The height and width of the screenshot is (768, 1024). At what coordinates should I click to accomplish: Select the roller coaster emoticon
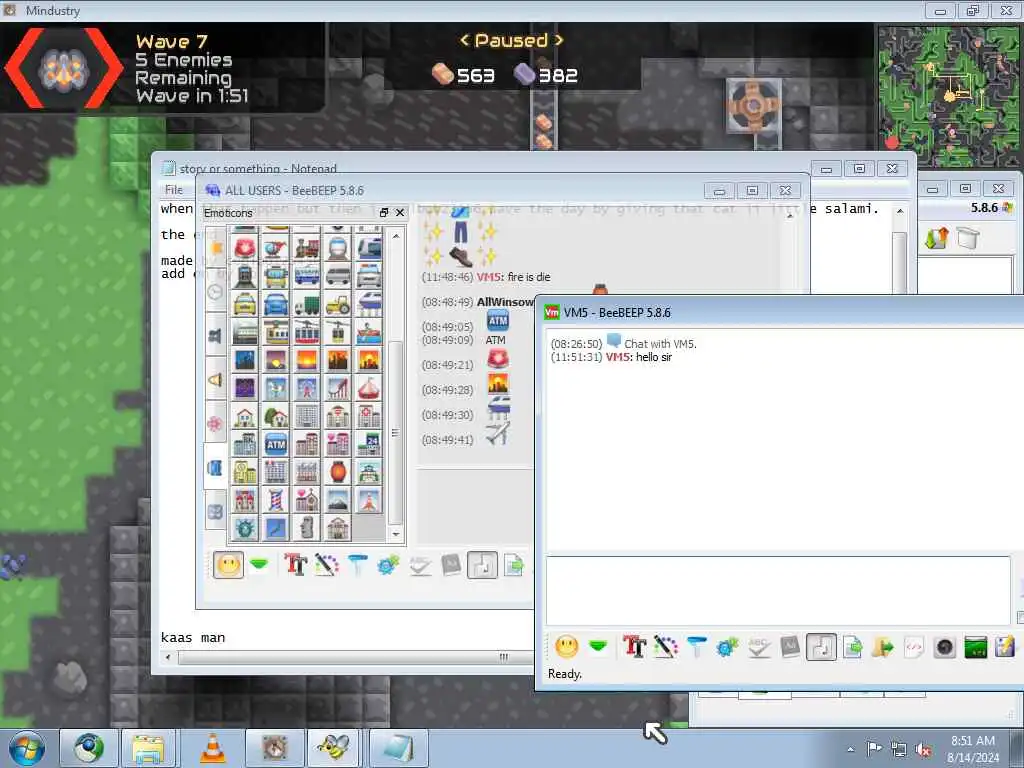pos(338,389)
